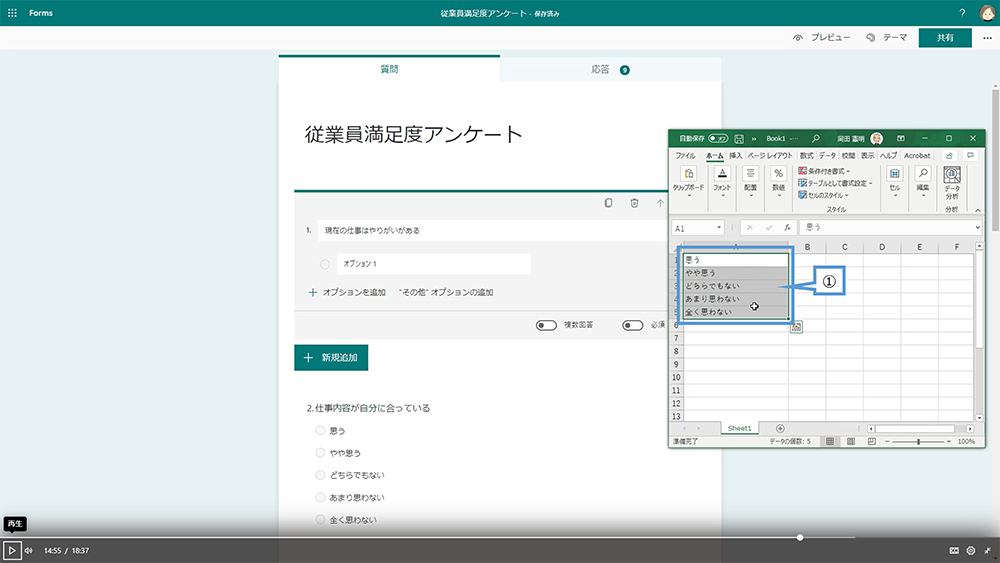
Task: Move question 1 up with the arrow
Action: (x=660, y=203)
